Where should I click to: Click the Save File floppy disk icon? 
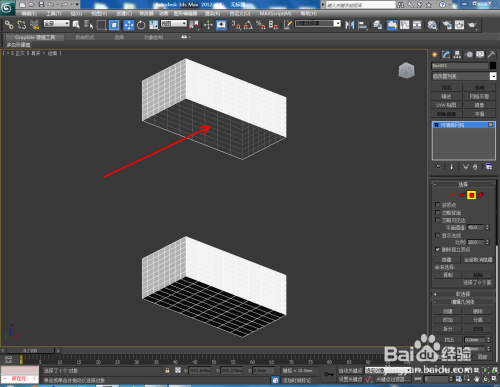click(x=41, y=5)
